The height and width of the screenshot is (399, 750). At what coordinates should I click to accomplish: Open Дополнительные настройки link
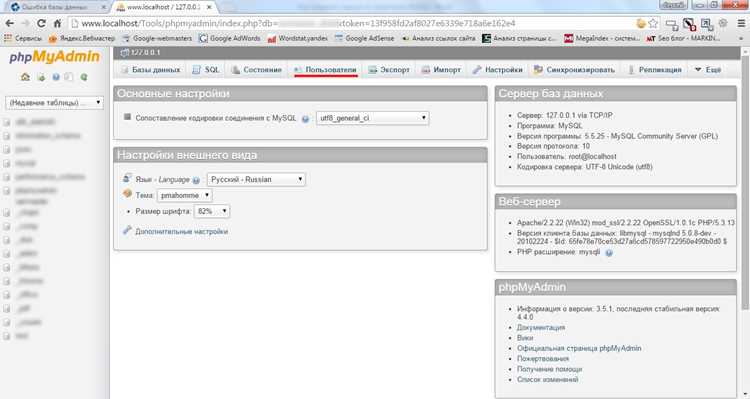[x=181, y=232]
